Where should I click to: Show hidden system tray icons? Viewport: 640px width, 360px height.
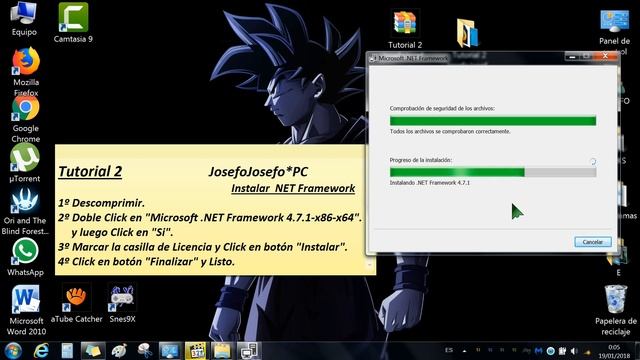[x=464, y=351]
